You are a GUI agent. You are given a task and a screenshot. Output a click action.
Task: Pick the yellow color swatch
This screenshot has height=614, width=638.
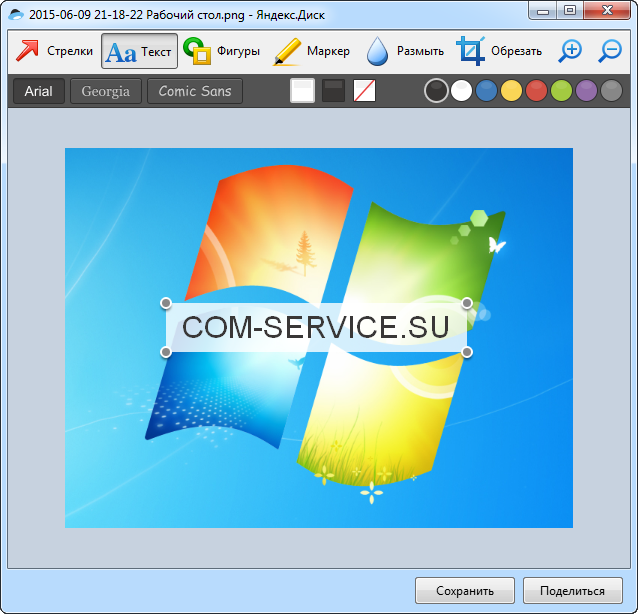pos(511,90)
